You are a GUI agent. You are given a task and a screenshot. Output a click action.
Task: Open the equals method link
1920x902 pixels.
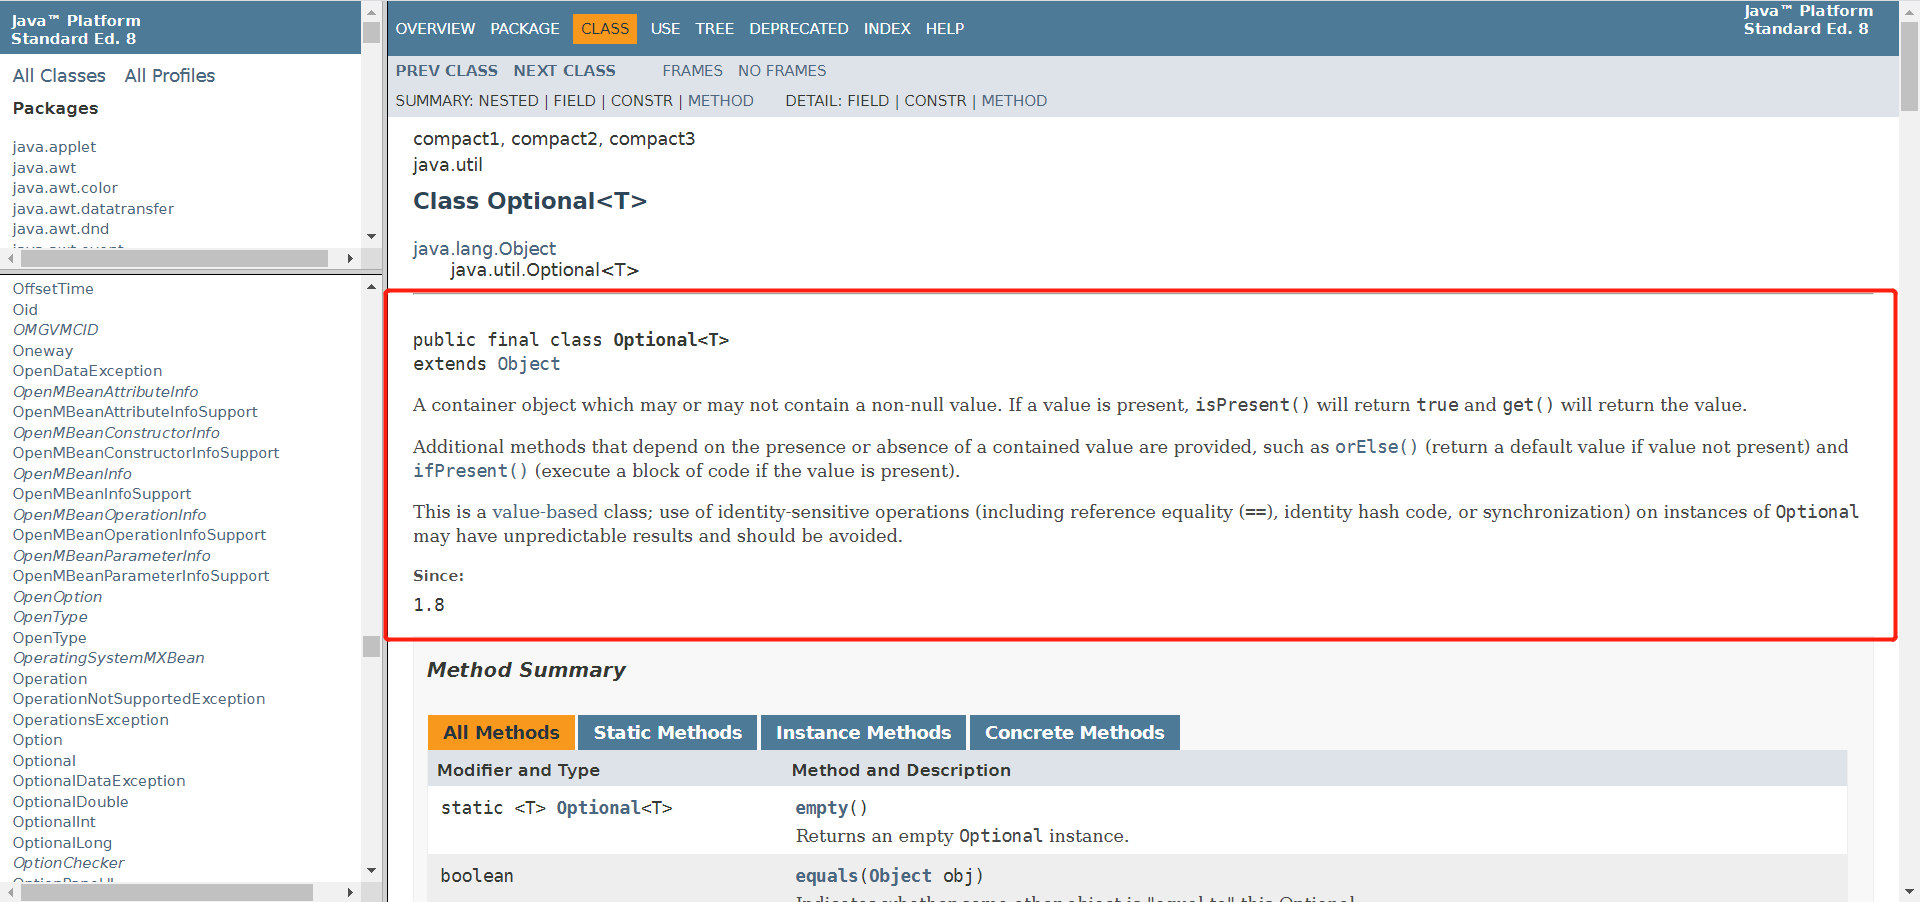pos(826,876)
